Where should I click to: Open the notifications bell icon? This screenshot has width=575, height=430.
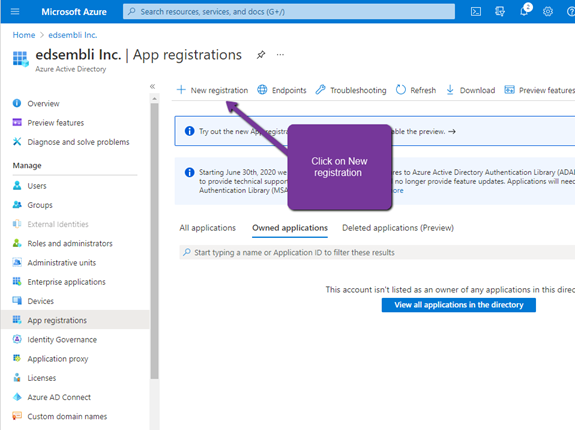(x=524, y=11)
